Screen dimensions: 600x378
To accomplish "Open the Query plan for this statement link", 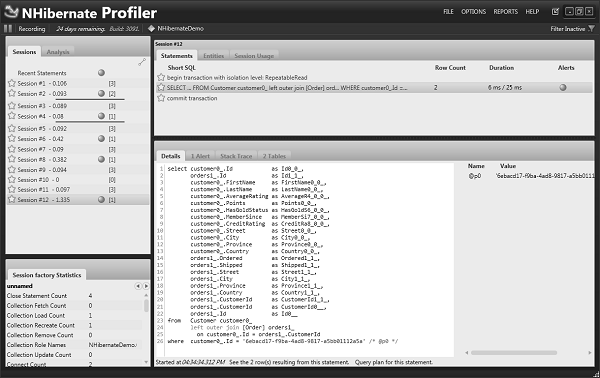I will click(x=394, y=362).
